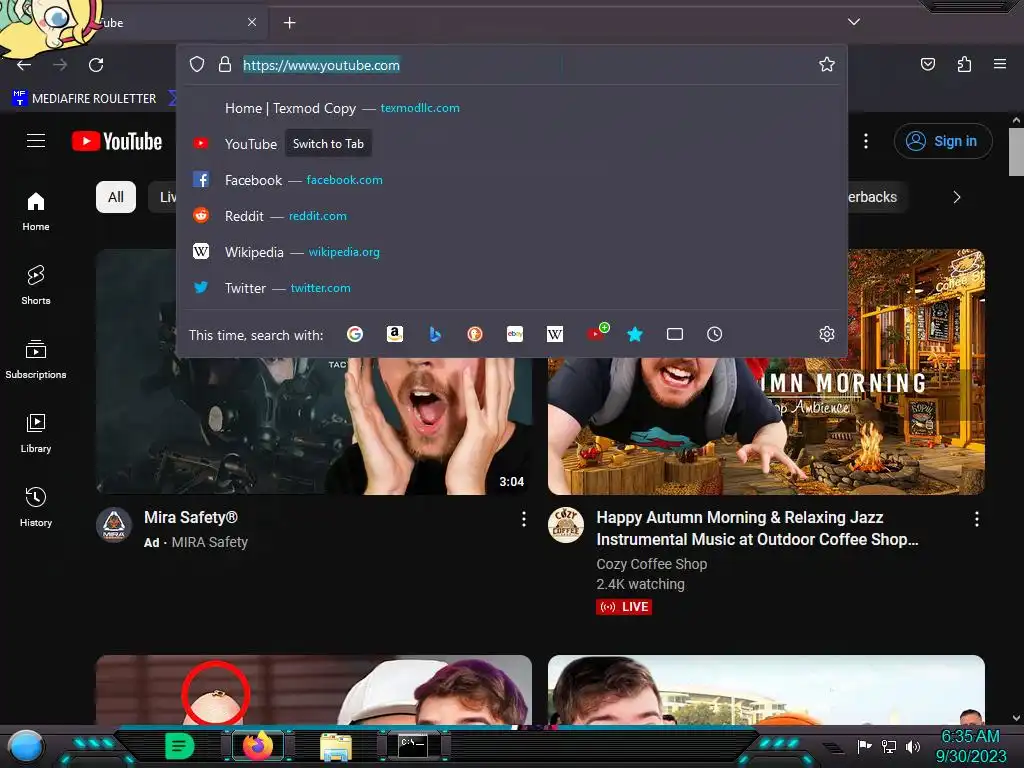Expand the list all tabs chevron
This screenshot has height=768, width=1024.
854,22
